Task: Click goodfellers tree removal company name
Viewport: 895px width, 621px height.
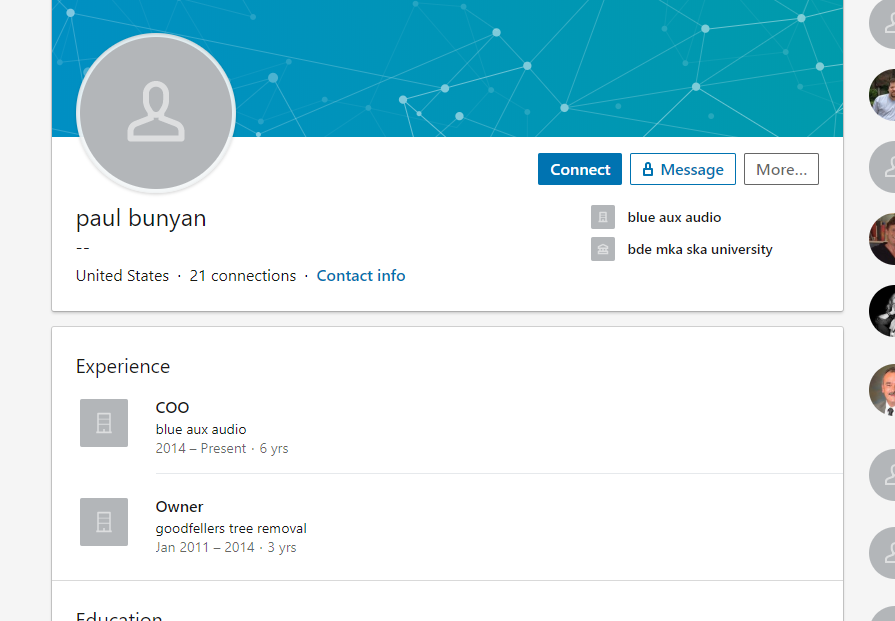Action: [x=231, y=529]
